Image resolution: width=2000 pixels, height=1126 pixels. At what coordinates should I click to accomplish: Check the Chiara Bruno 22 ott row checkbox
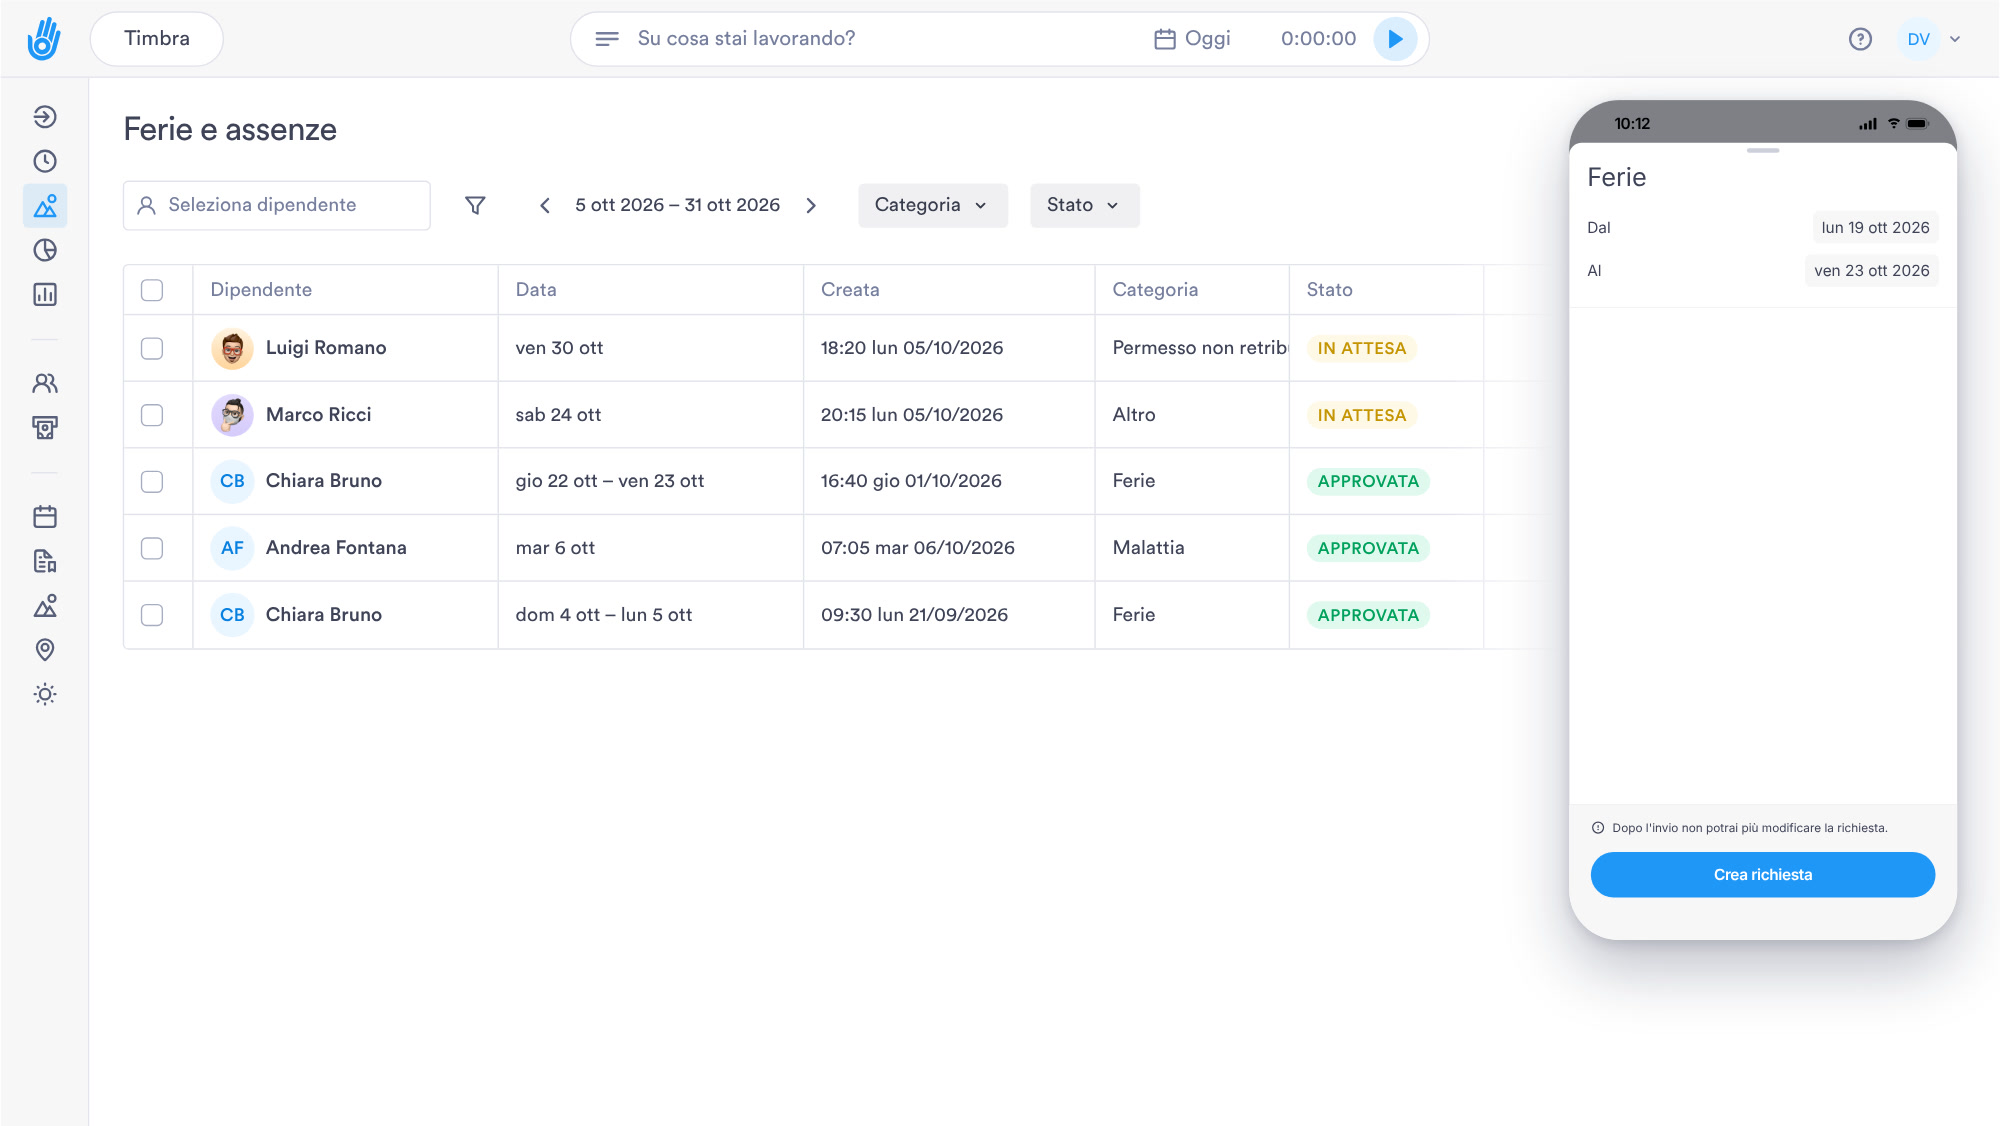pos(152,481)
